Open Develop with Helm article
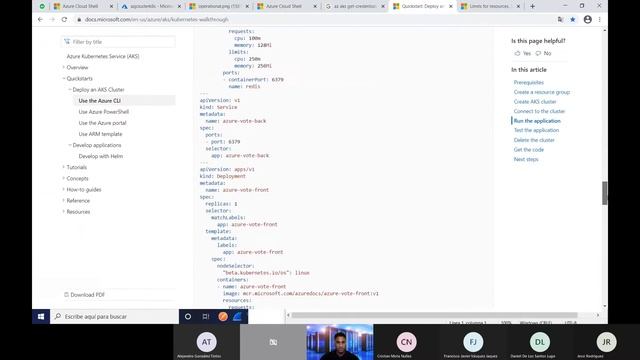Screen dimensions: 640x360 click(x=101, y=156)
